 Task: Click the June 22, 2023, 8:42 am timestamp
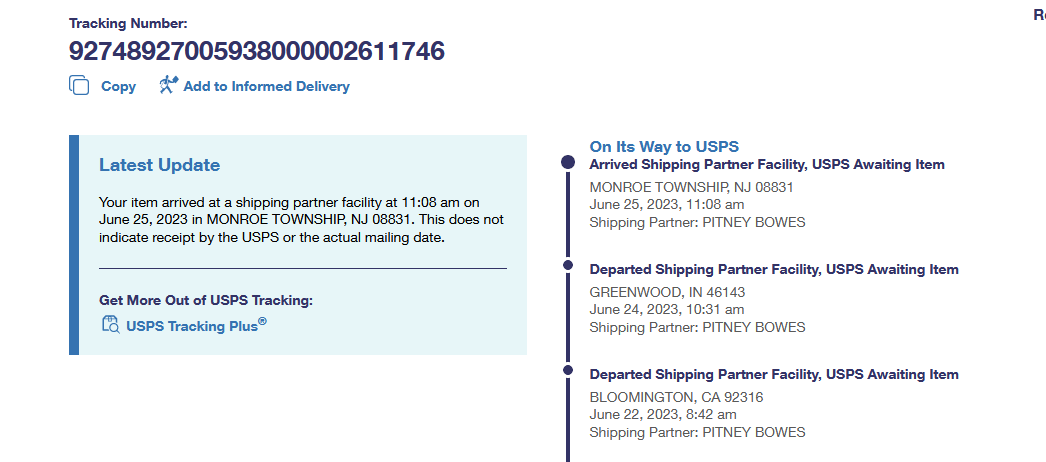point(663,415)
